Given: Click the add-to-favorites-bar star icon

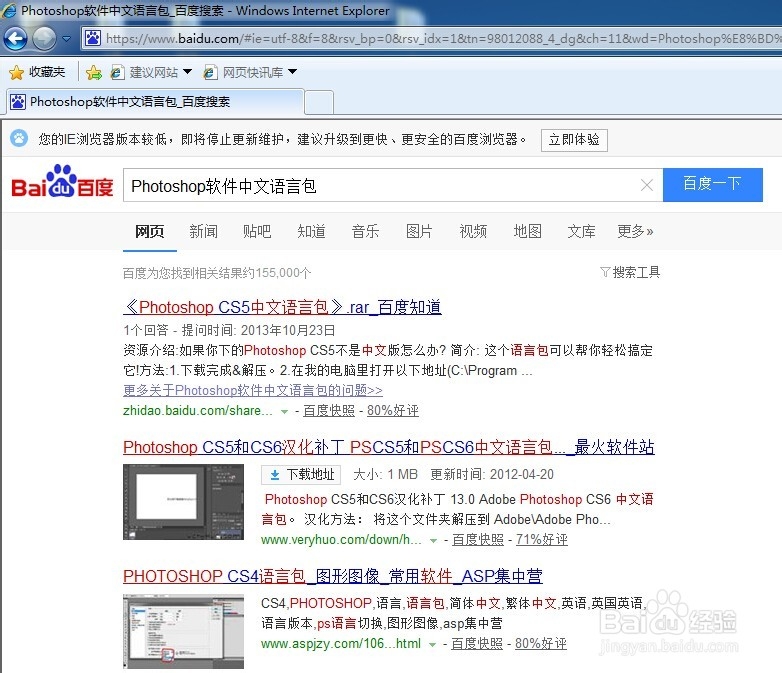Looking at the screenshot, I should click(94, 73).
